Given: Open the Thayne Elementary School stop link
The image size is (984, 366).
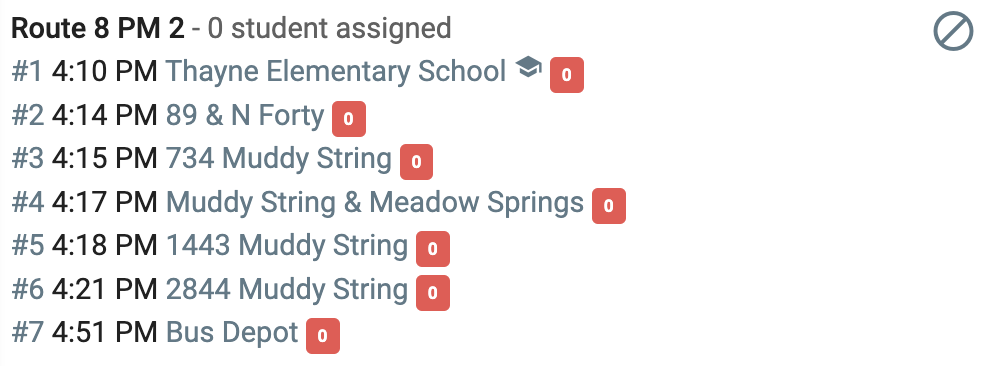Looking at the screenshot, I should (336, 72).
